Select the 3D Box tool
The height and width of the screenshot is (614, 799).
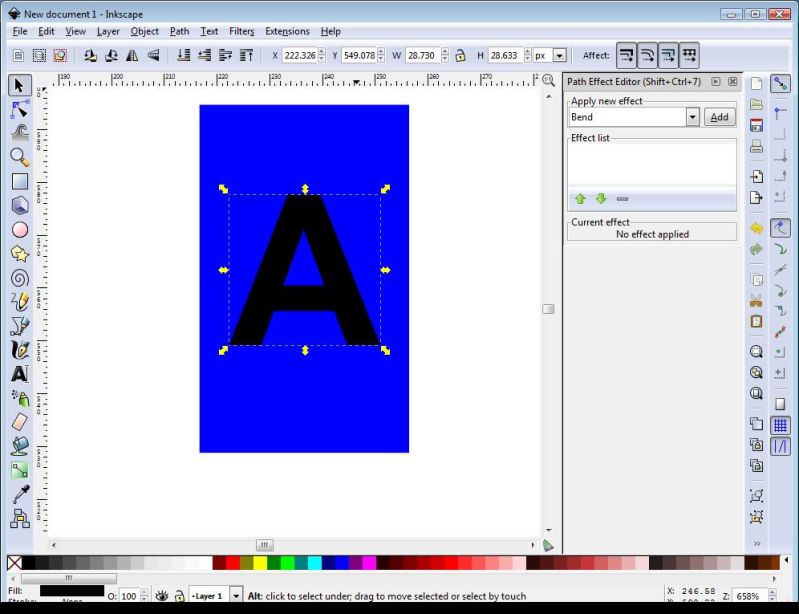(x=19, y=205)
